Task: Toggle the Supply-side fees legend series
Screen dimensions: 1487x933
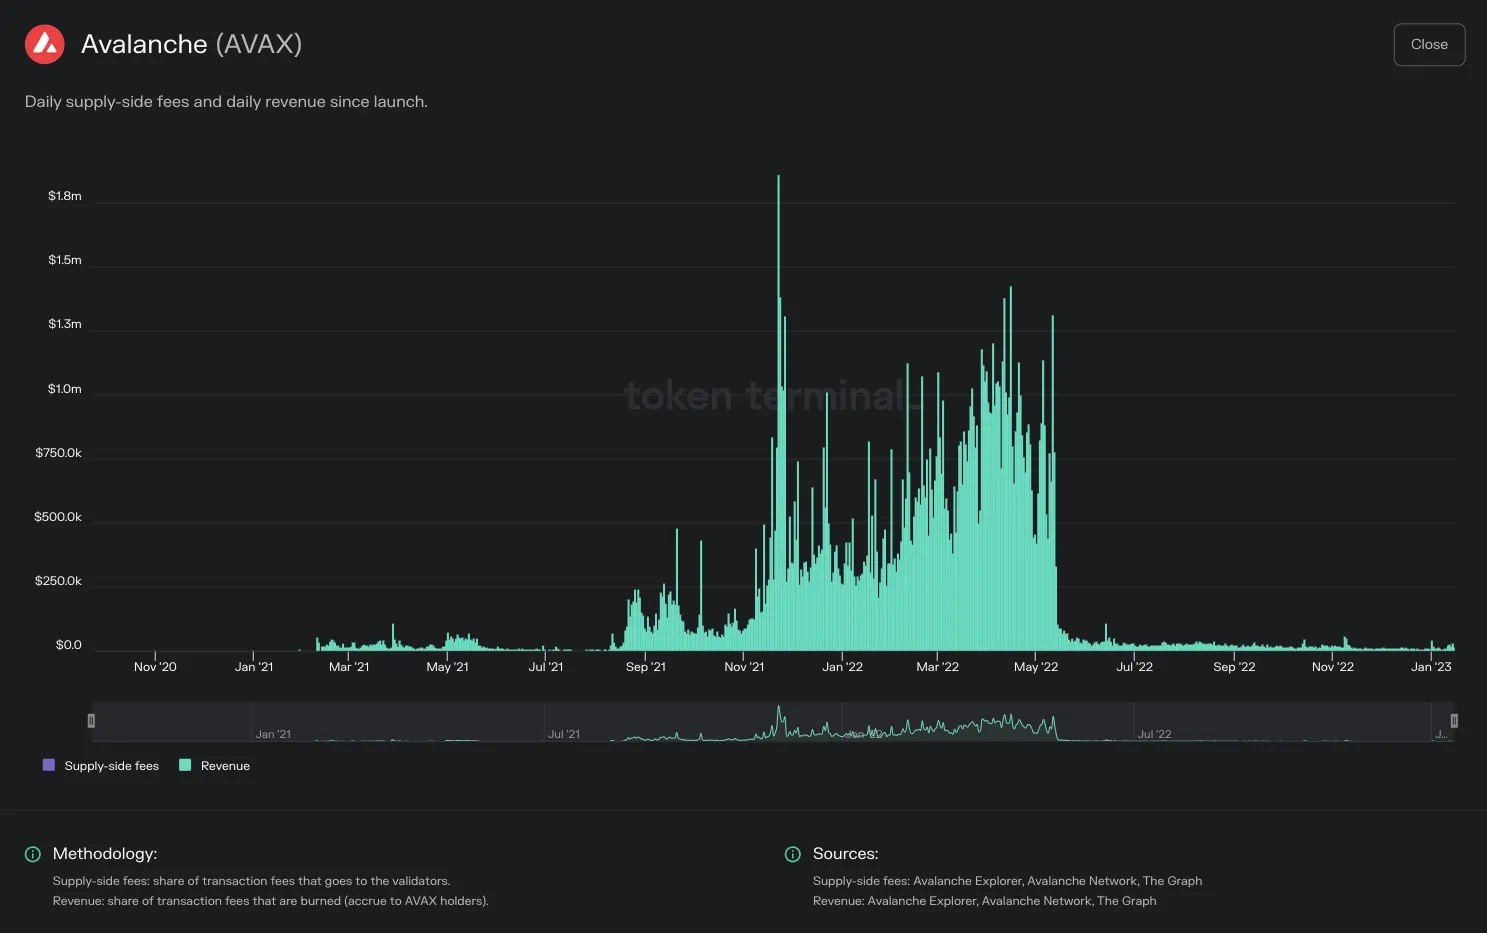Action: pos(101,766)
